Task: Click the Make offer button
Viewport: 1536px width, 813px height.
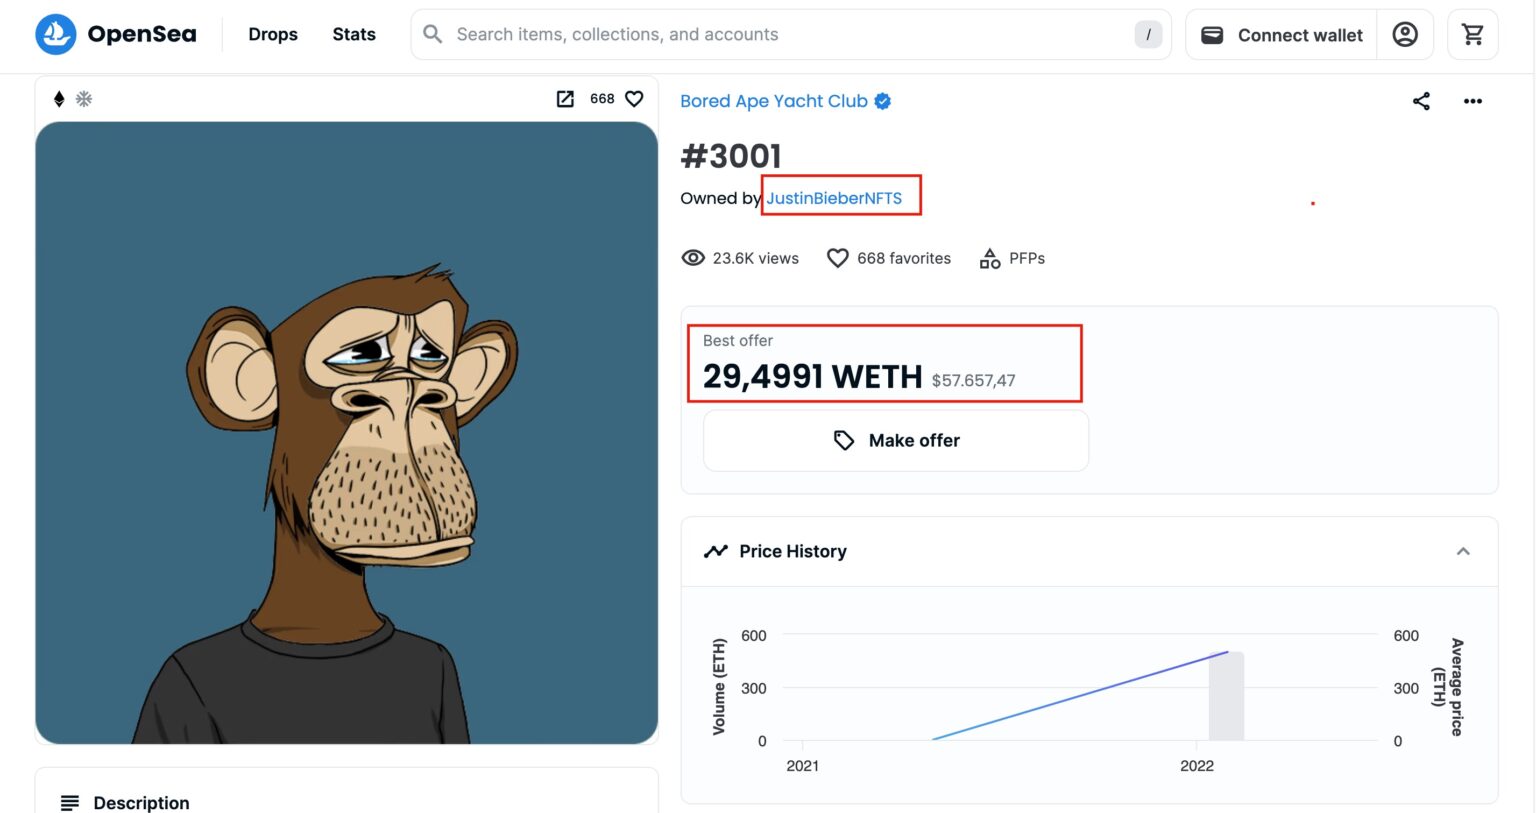Action: coord(896,441)
